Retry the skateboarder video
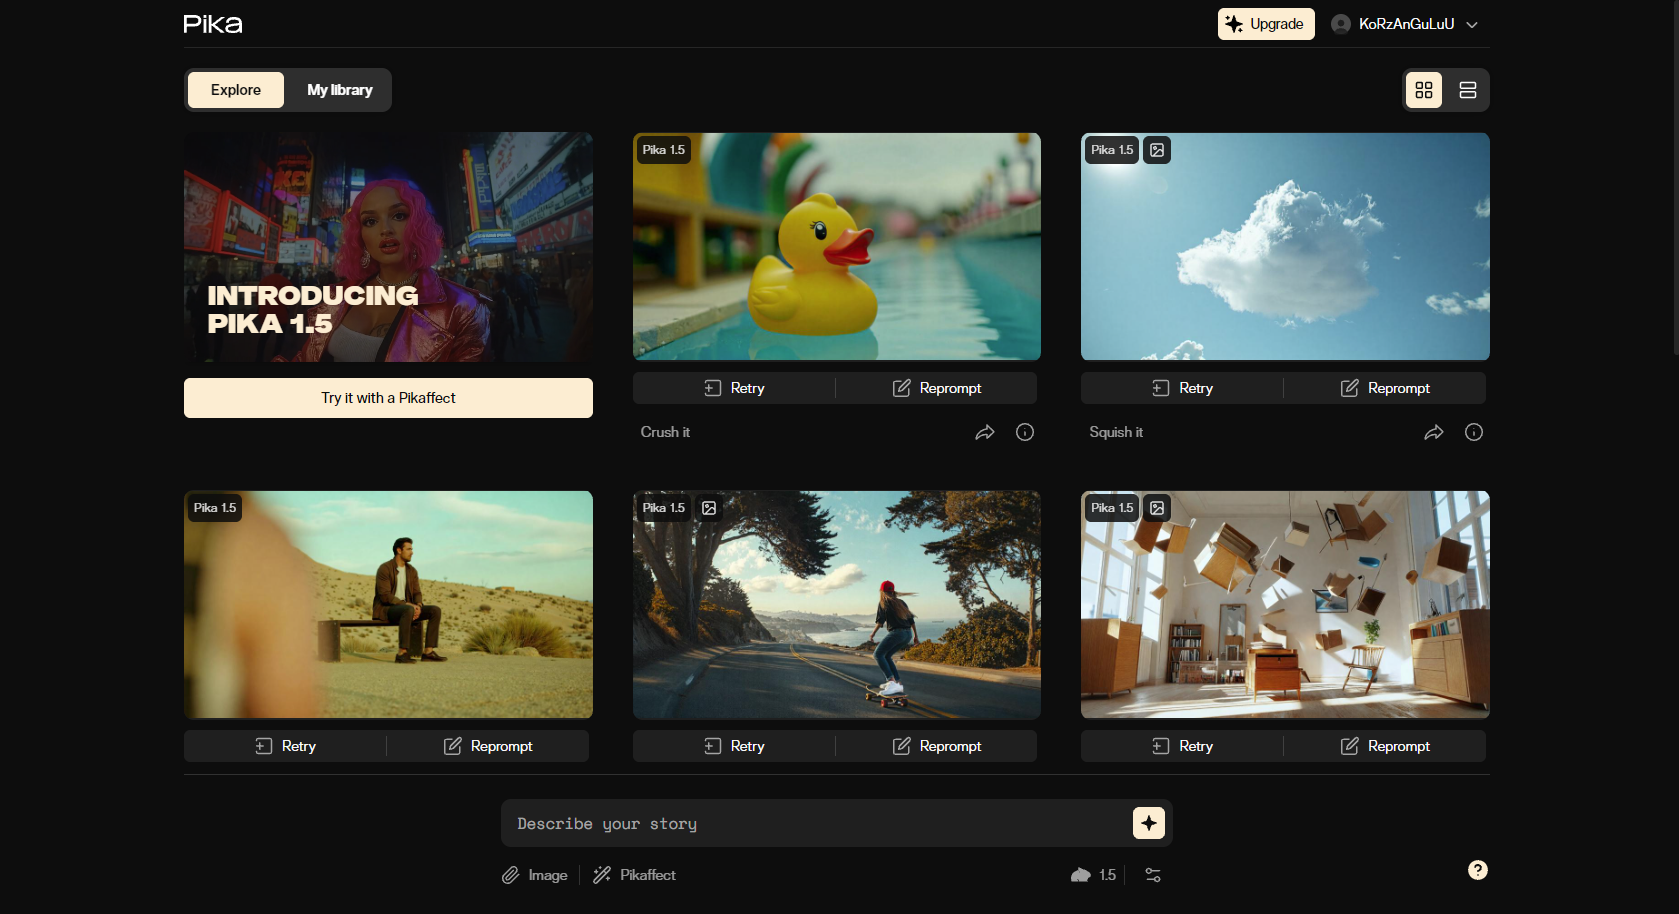 click(x=734, y=746)
